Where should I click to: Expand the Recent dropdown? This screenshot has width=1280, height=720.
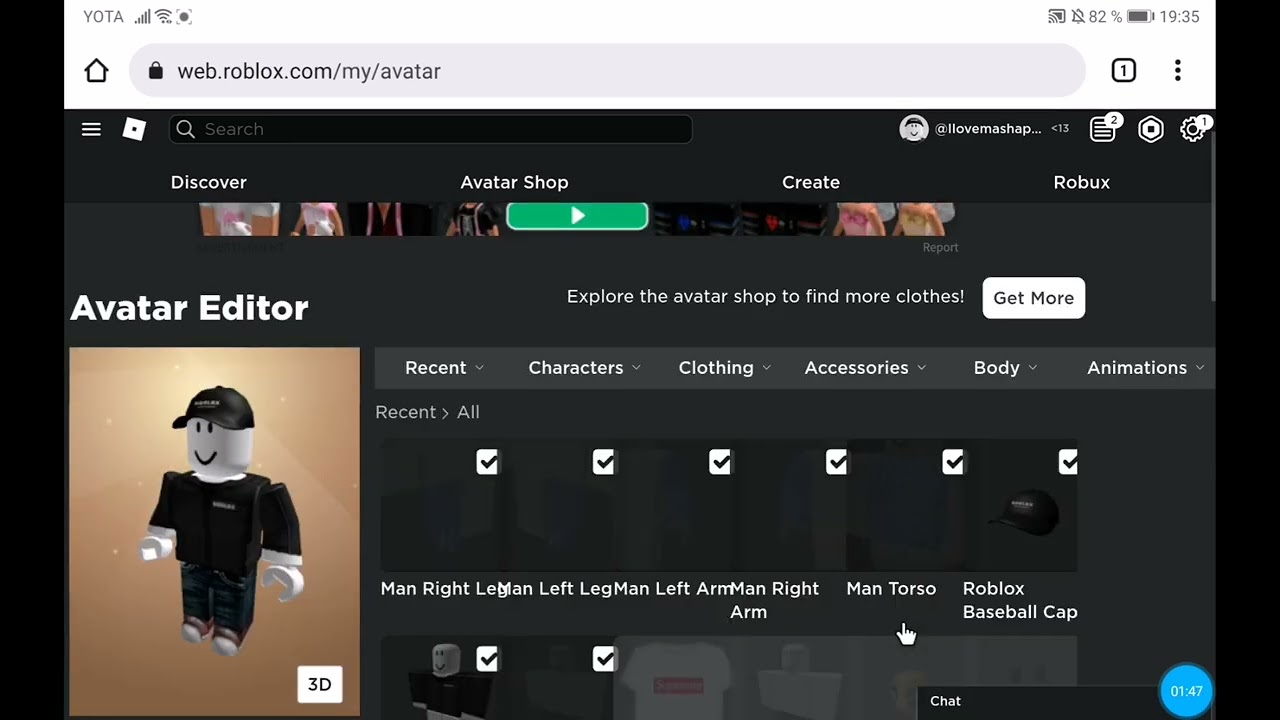(444, 368)
